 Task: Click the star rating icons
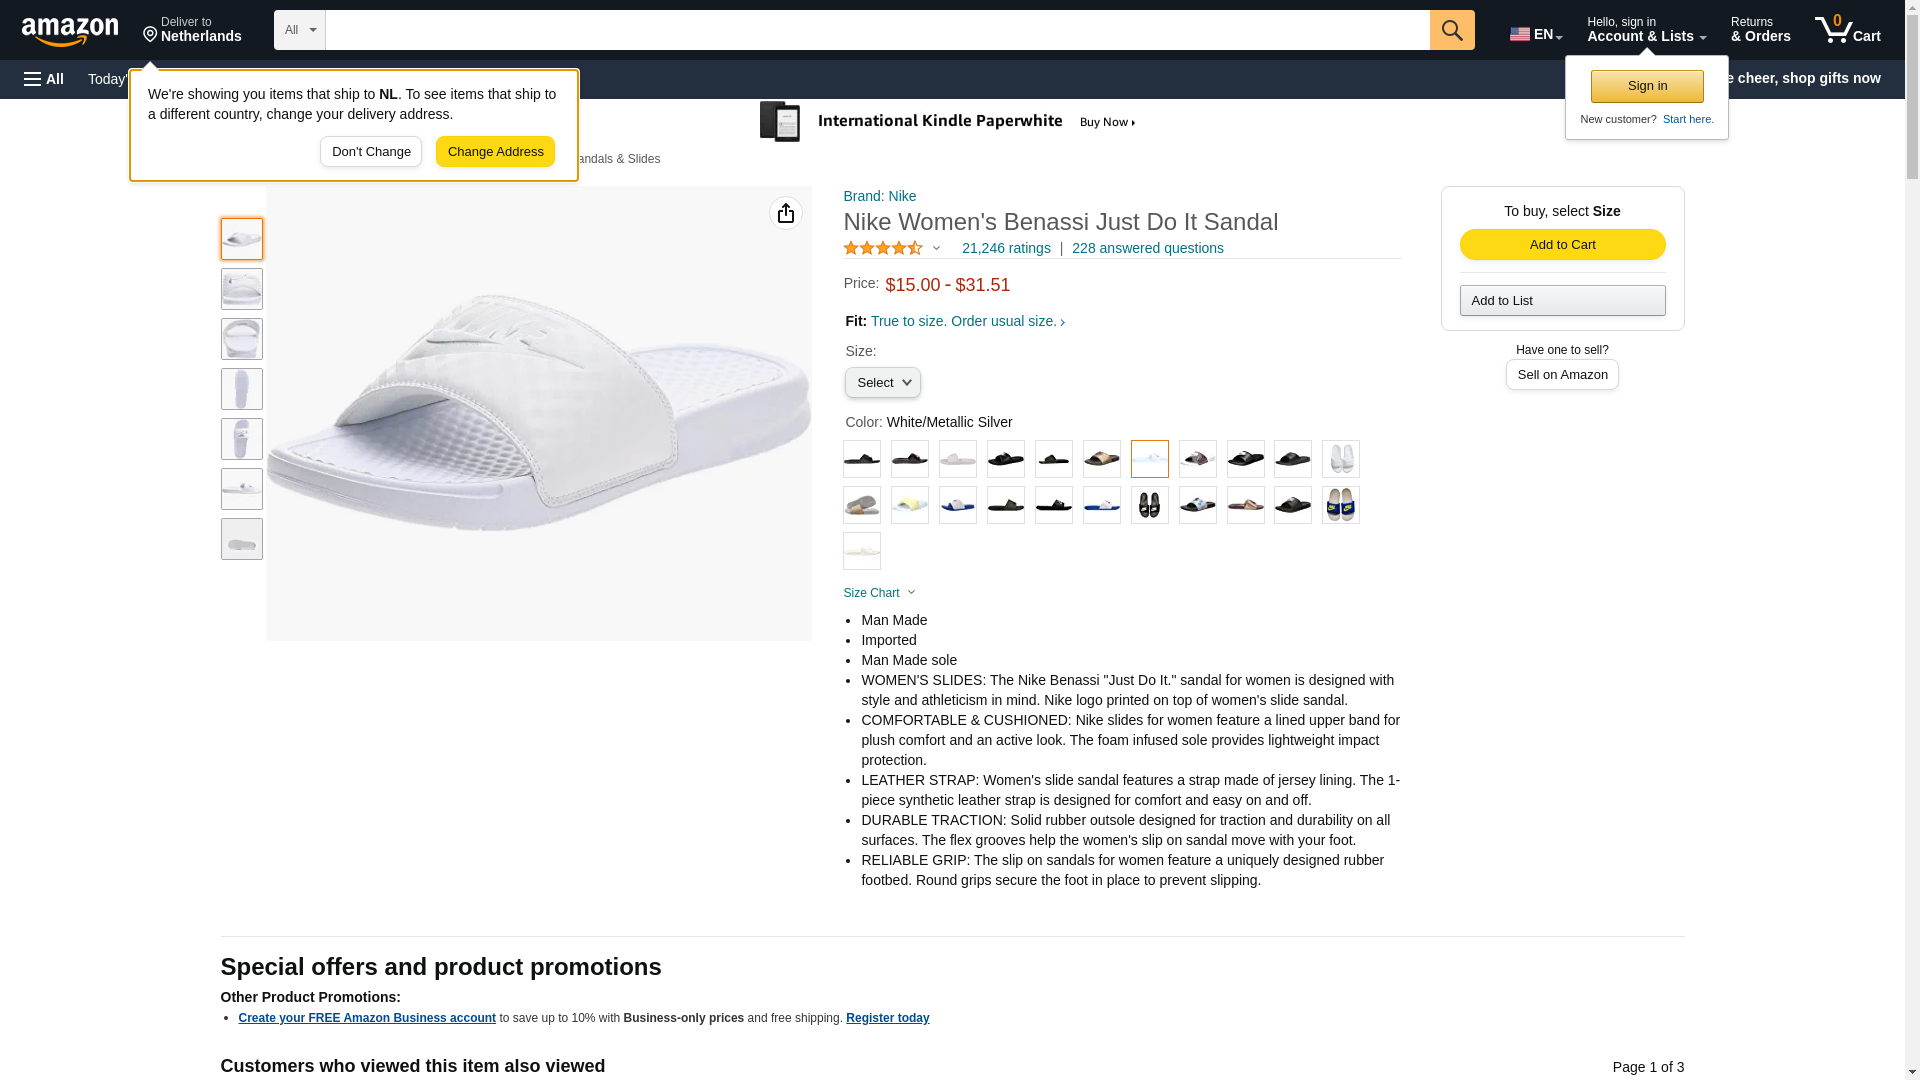coord(883,248)
